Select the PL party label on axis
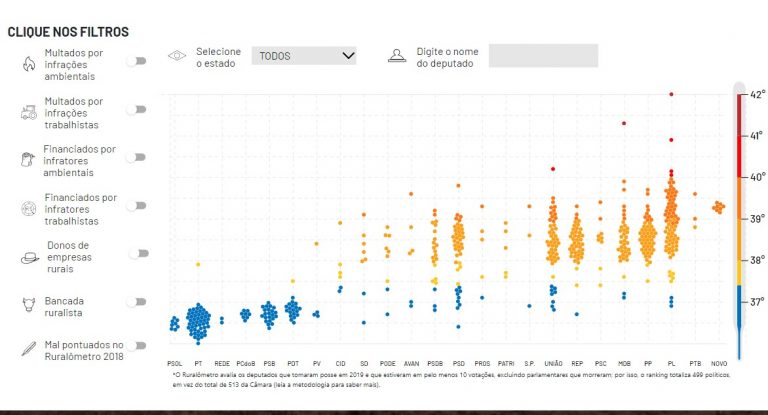768x415 pixels. (671, 363)
